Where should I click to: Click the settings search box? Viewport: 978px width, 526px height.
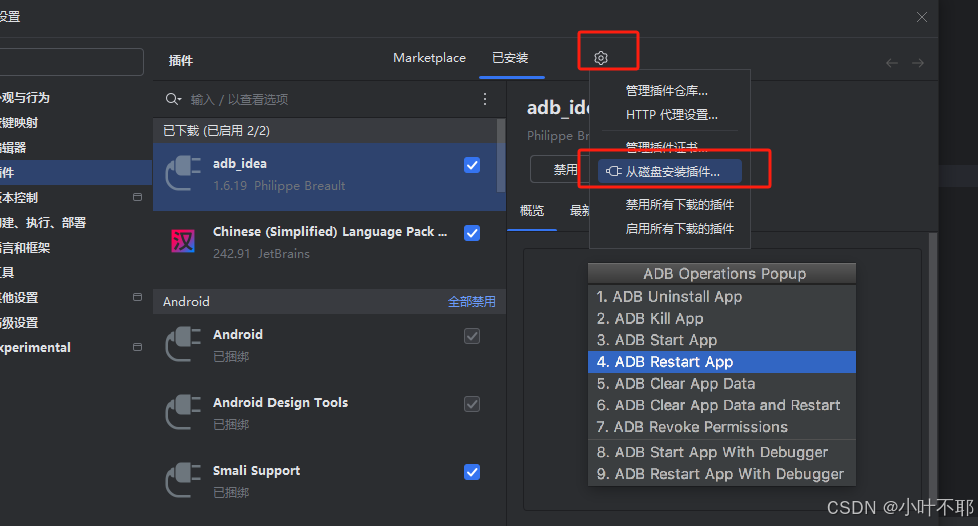pyautogui.click(x=71, y=62)
